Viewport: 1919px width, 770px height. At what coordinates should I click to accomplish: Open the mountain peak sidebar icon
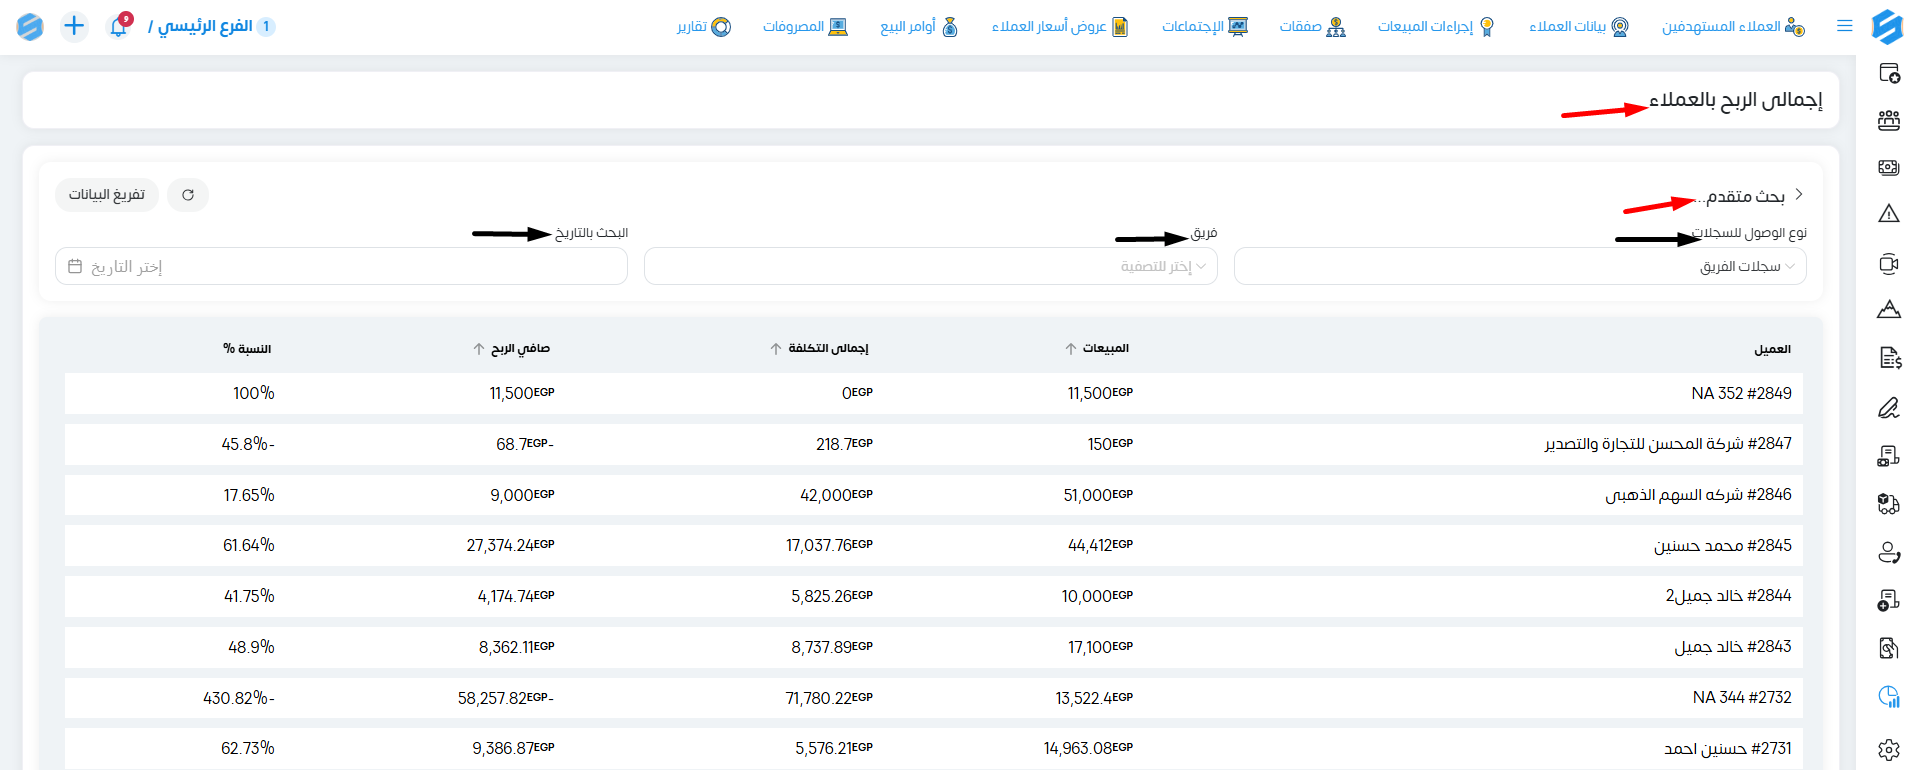tap(1888, 309)
